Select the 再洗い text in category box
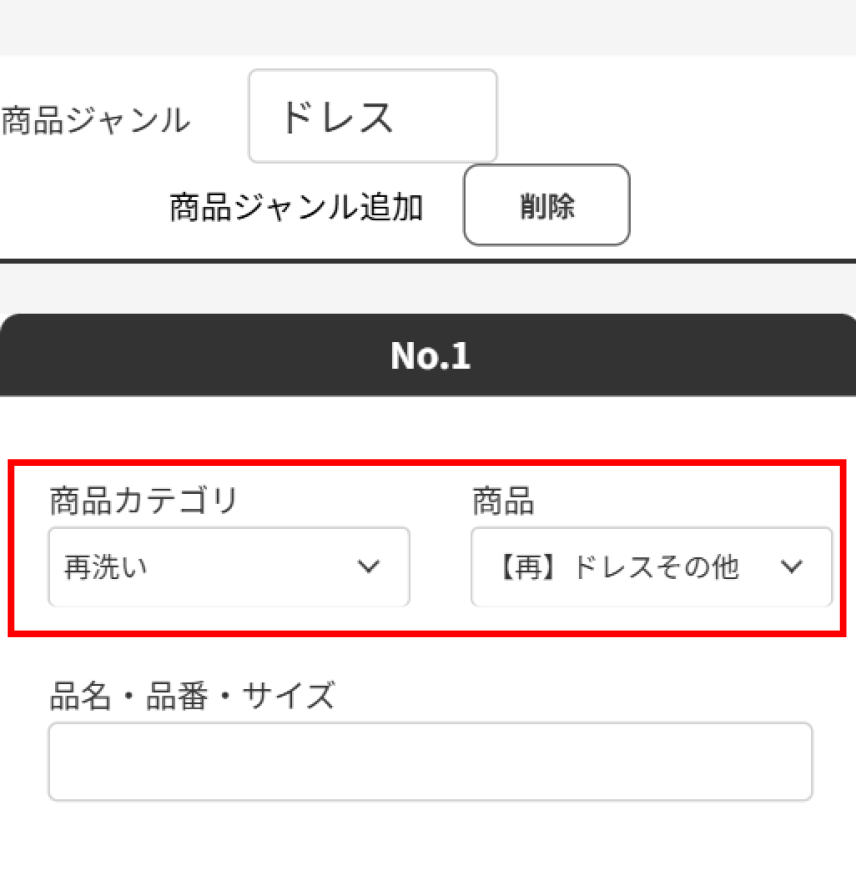This screenshot has width=856, height=871. [x=106, y=567]
